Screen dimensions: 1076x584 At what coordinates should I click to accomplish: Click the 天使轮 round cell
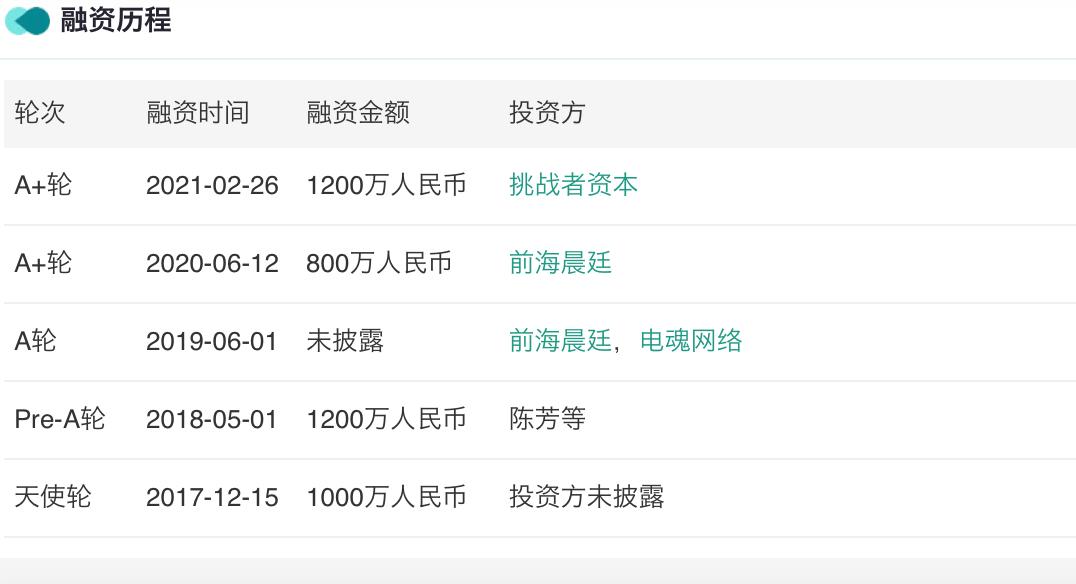[x=53, y=497]
